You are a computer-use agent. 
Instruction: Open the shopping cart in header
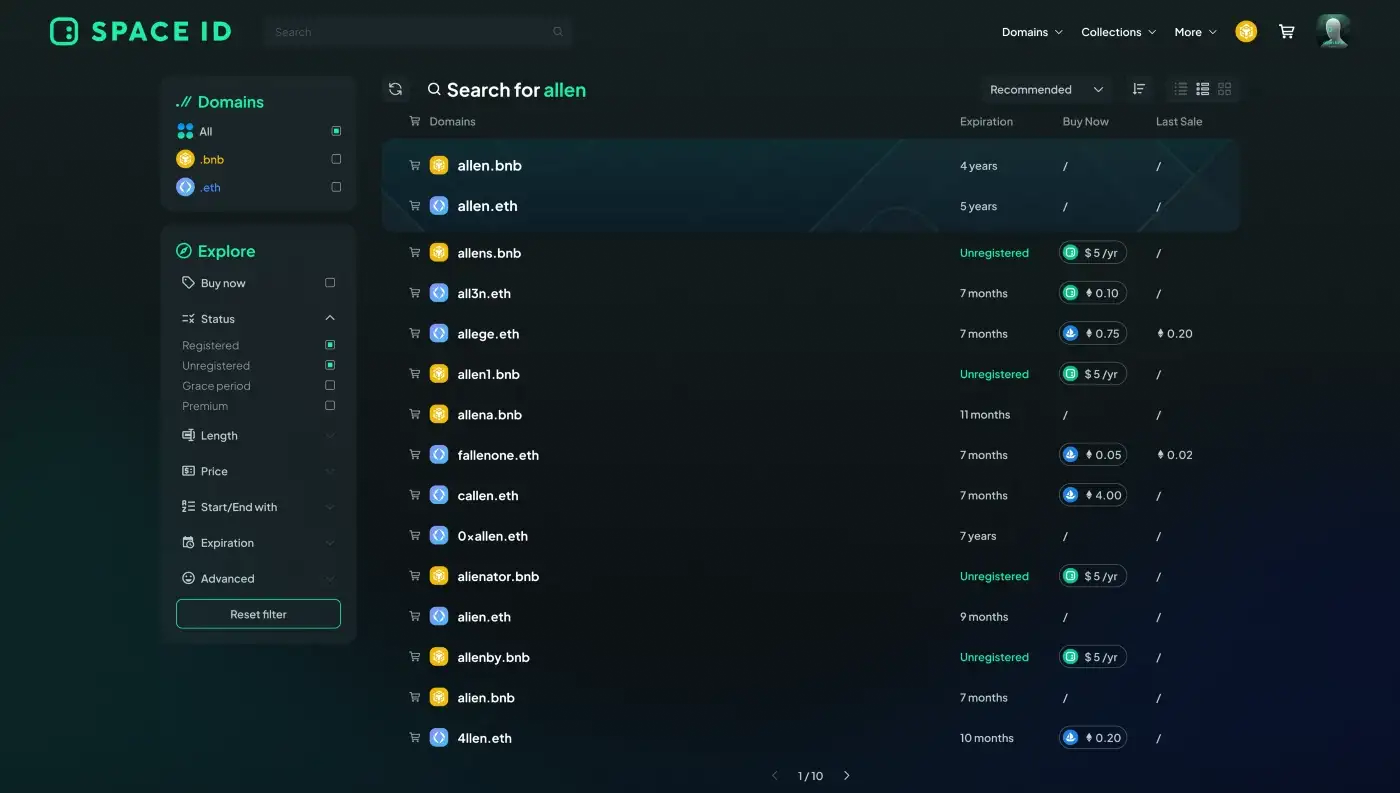click(x=1287, y=32)
